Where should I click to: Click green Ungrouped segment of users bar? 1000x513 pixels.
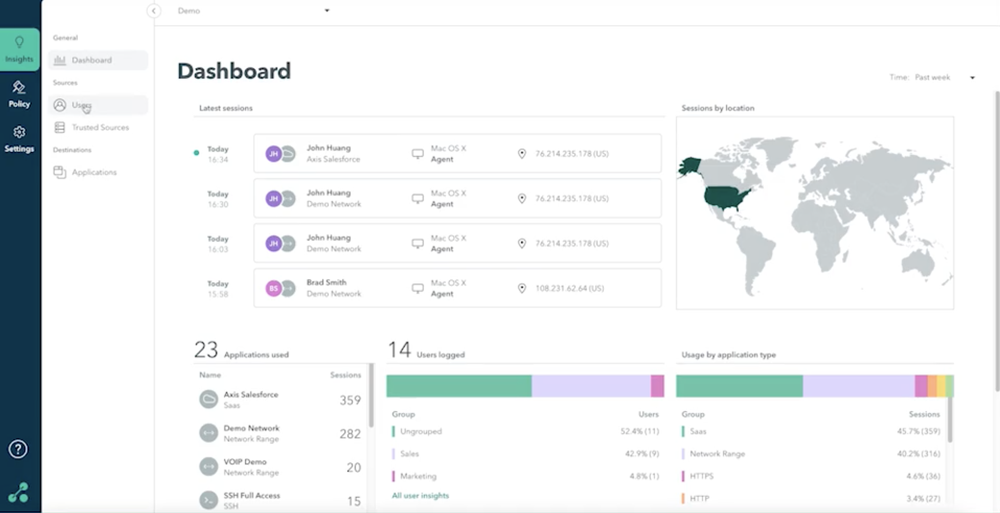(459, 386)
